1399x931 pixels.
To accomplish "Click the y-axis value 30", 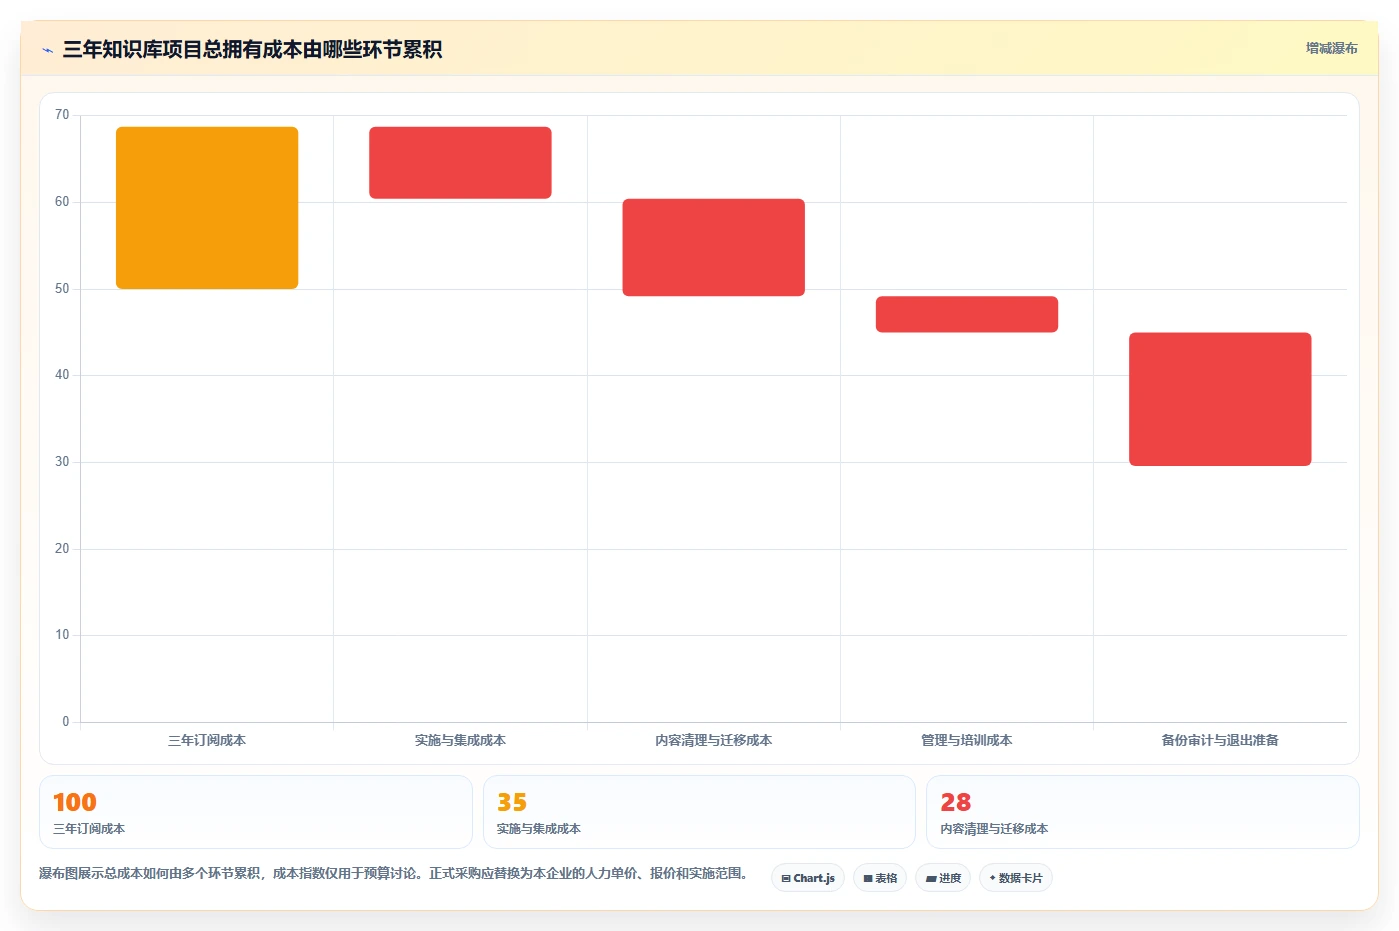I will click(62, 462).
